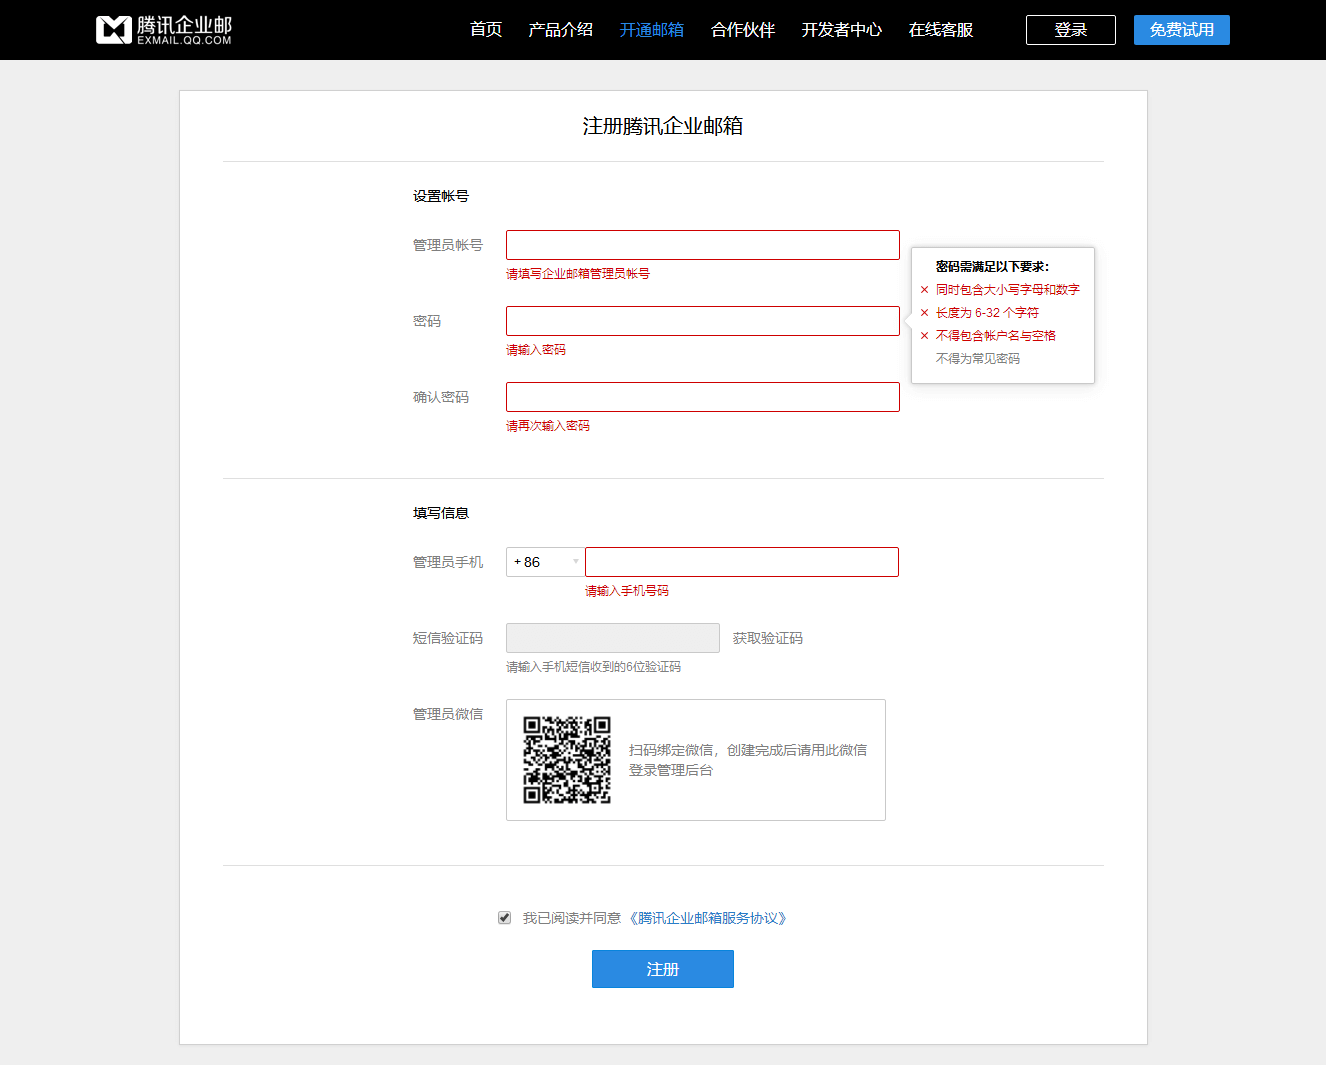This screenshot has height=1065, width=1326.
Task: Select the 开通邮箱 nav item
Action: 652,30
